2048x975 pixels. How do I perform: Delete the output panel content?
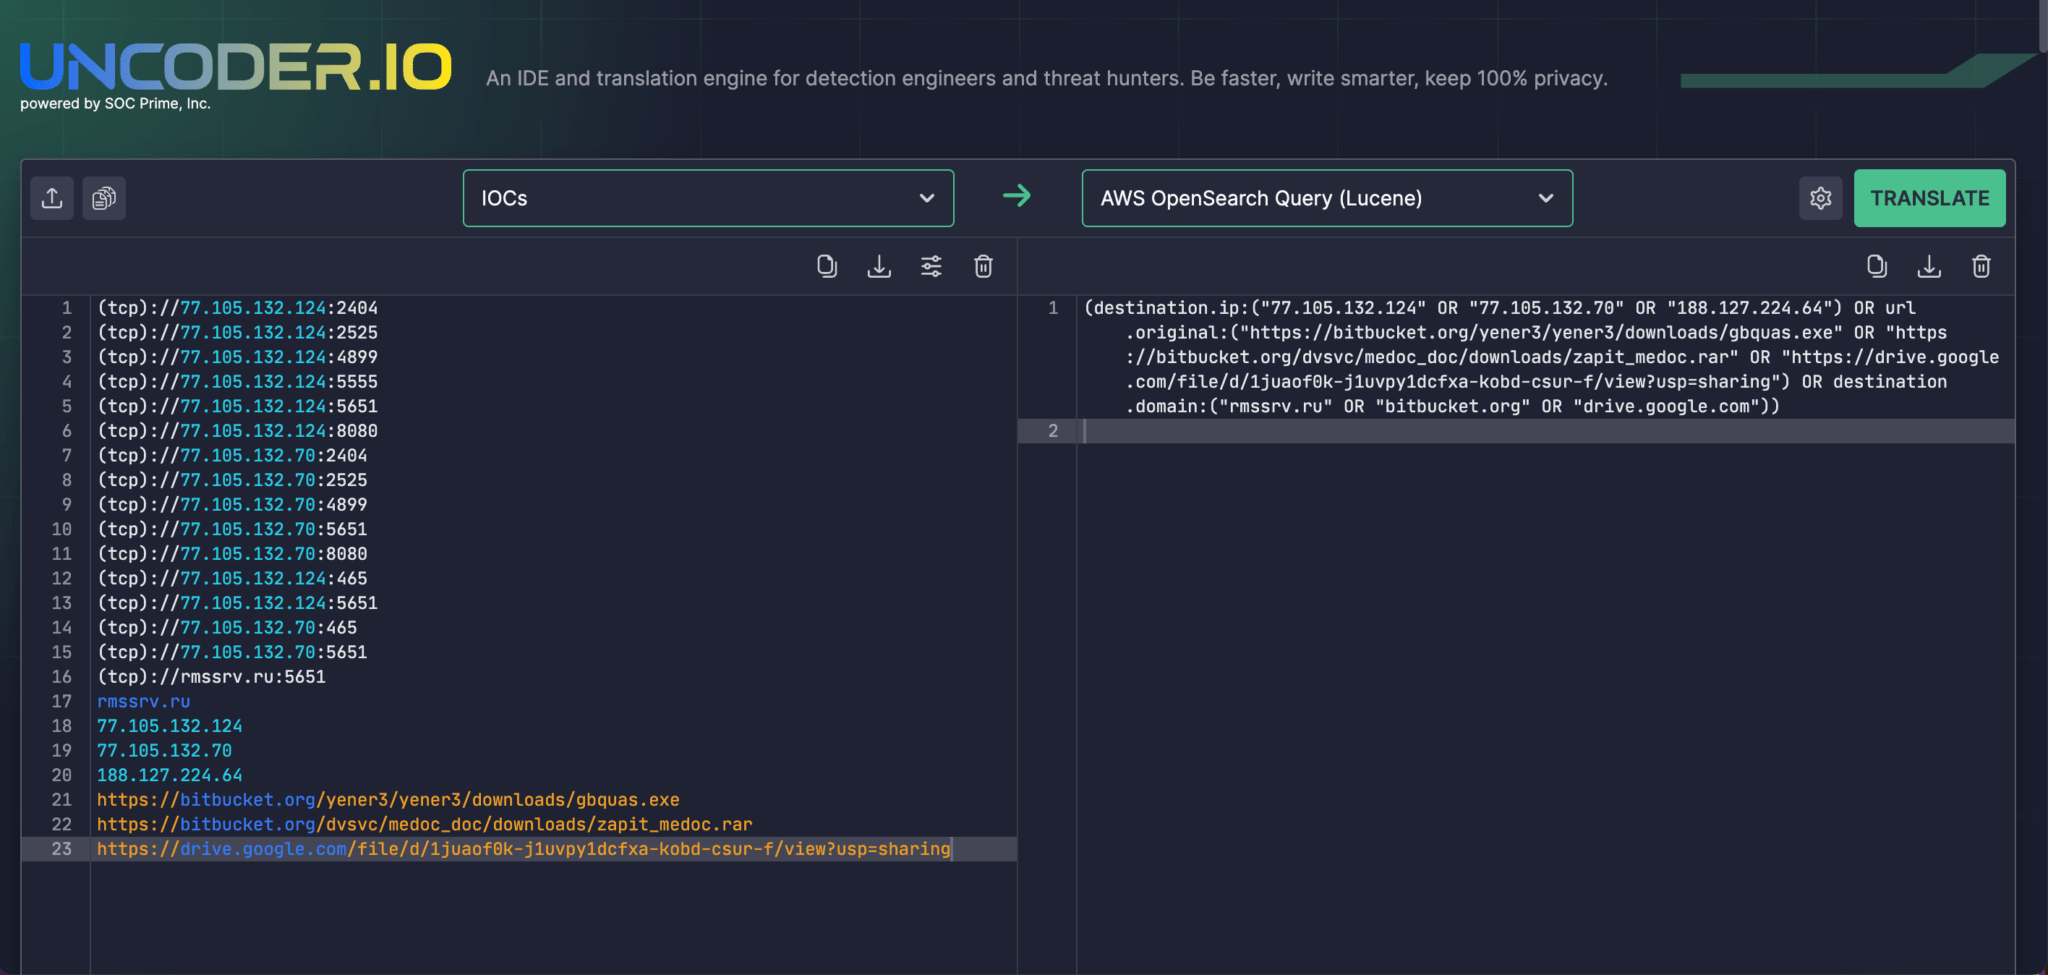[x=1981, y=266]
